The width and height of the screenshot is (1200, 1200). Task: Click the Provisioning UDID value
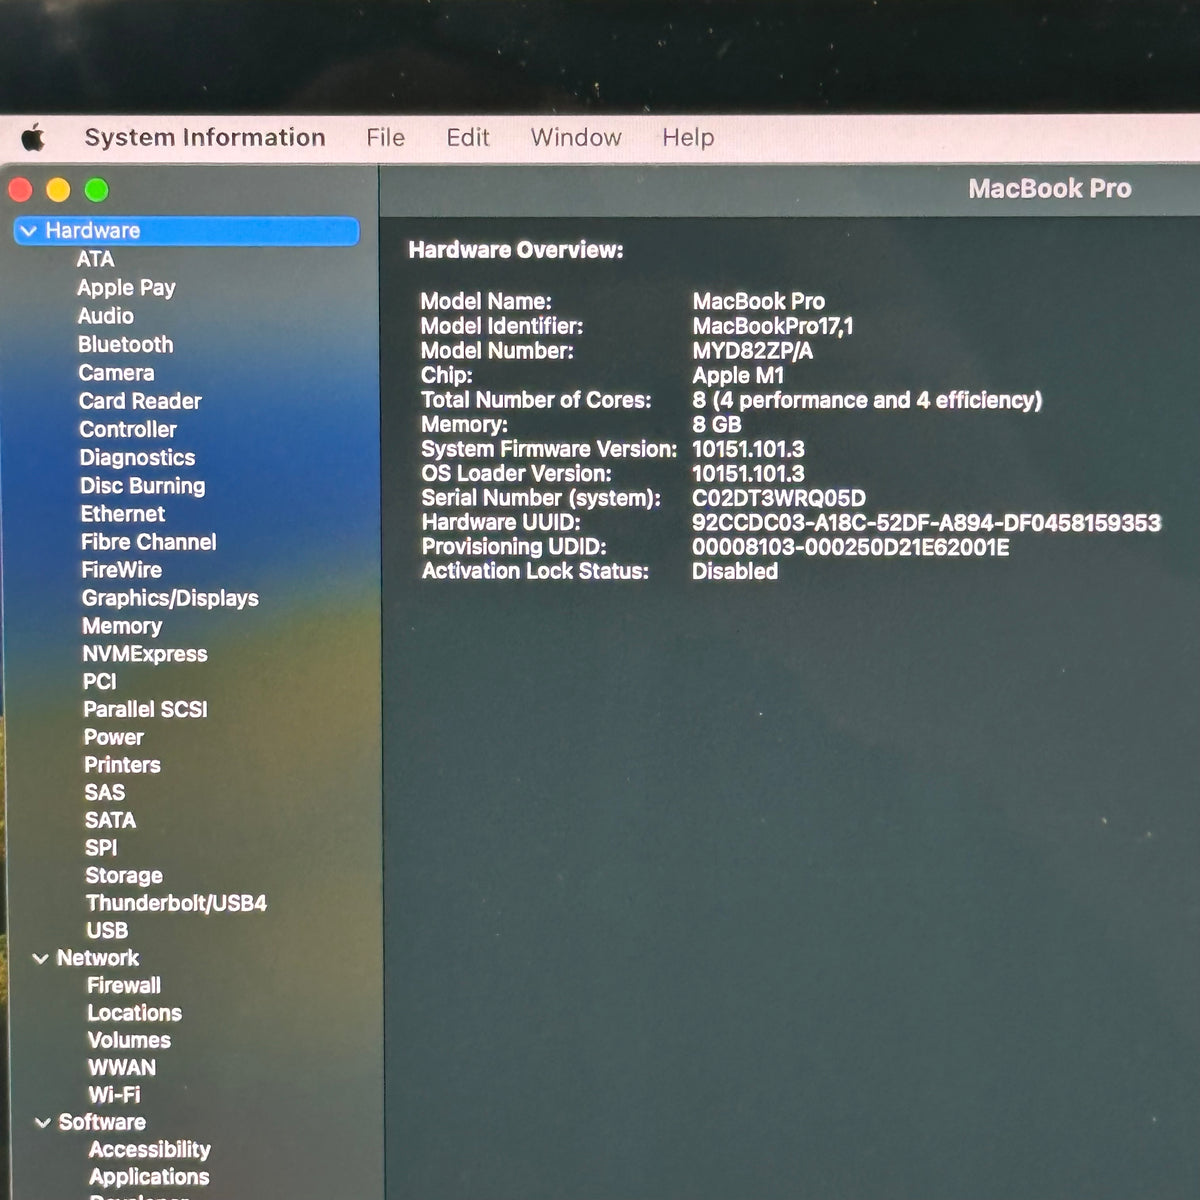(850, 547)
